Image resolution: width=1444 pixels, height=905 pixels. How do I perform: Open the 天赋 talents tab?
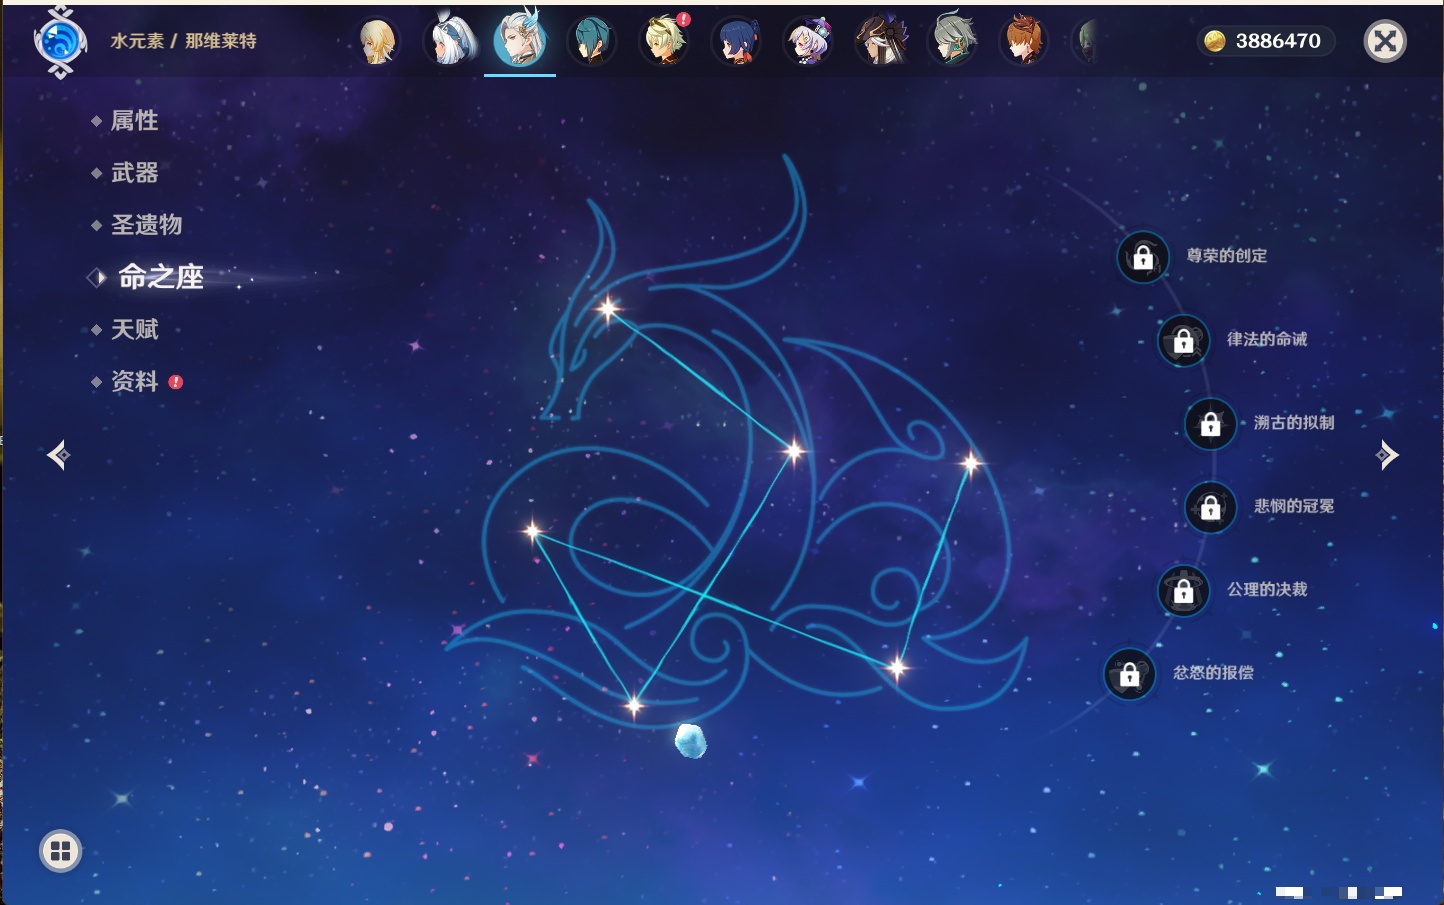tap(134, 329)
